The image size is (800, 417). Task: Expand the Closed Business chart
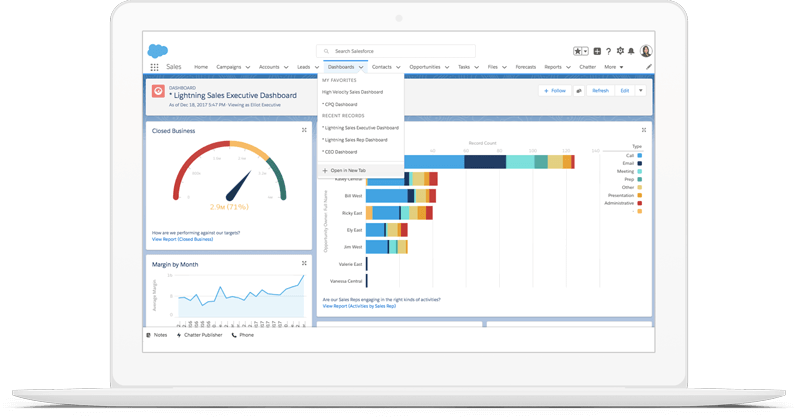coord(304,130)
